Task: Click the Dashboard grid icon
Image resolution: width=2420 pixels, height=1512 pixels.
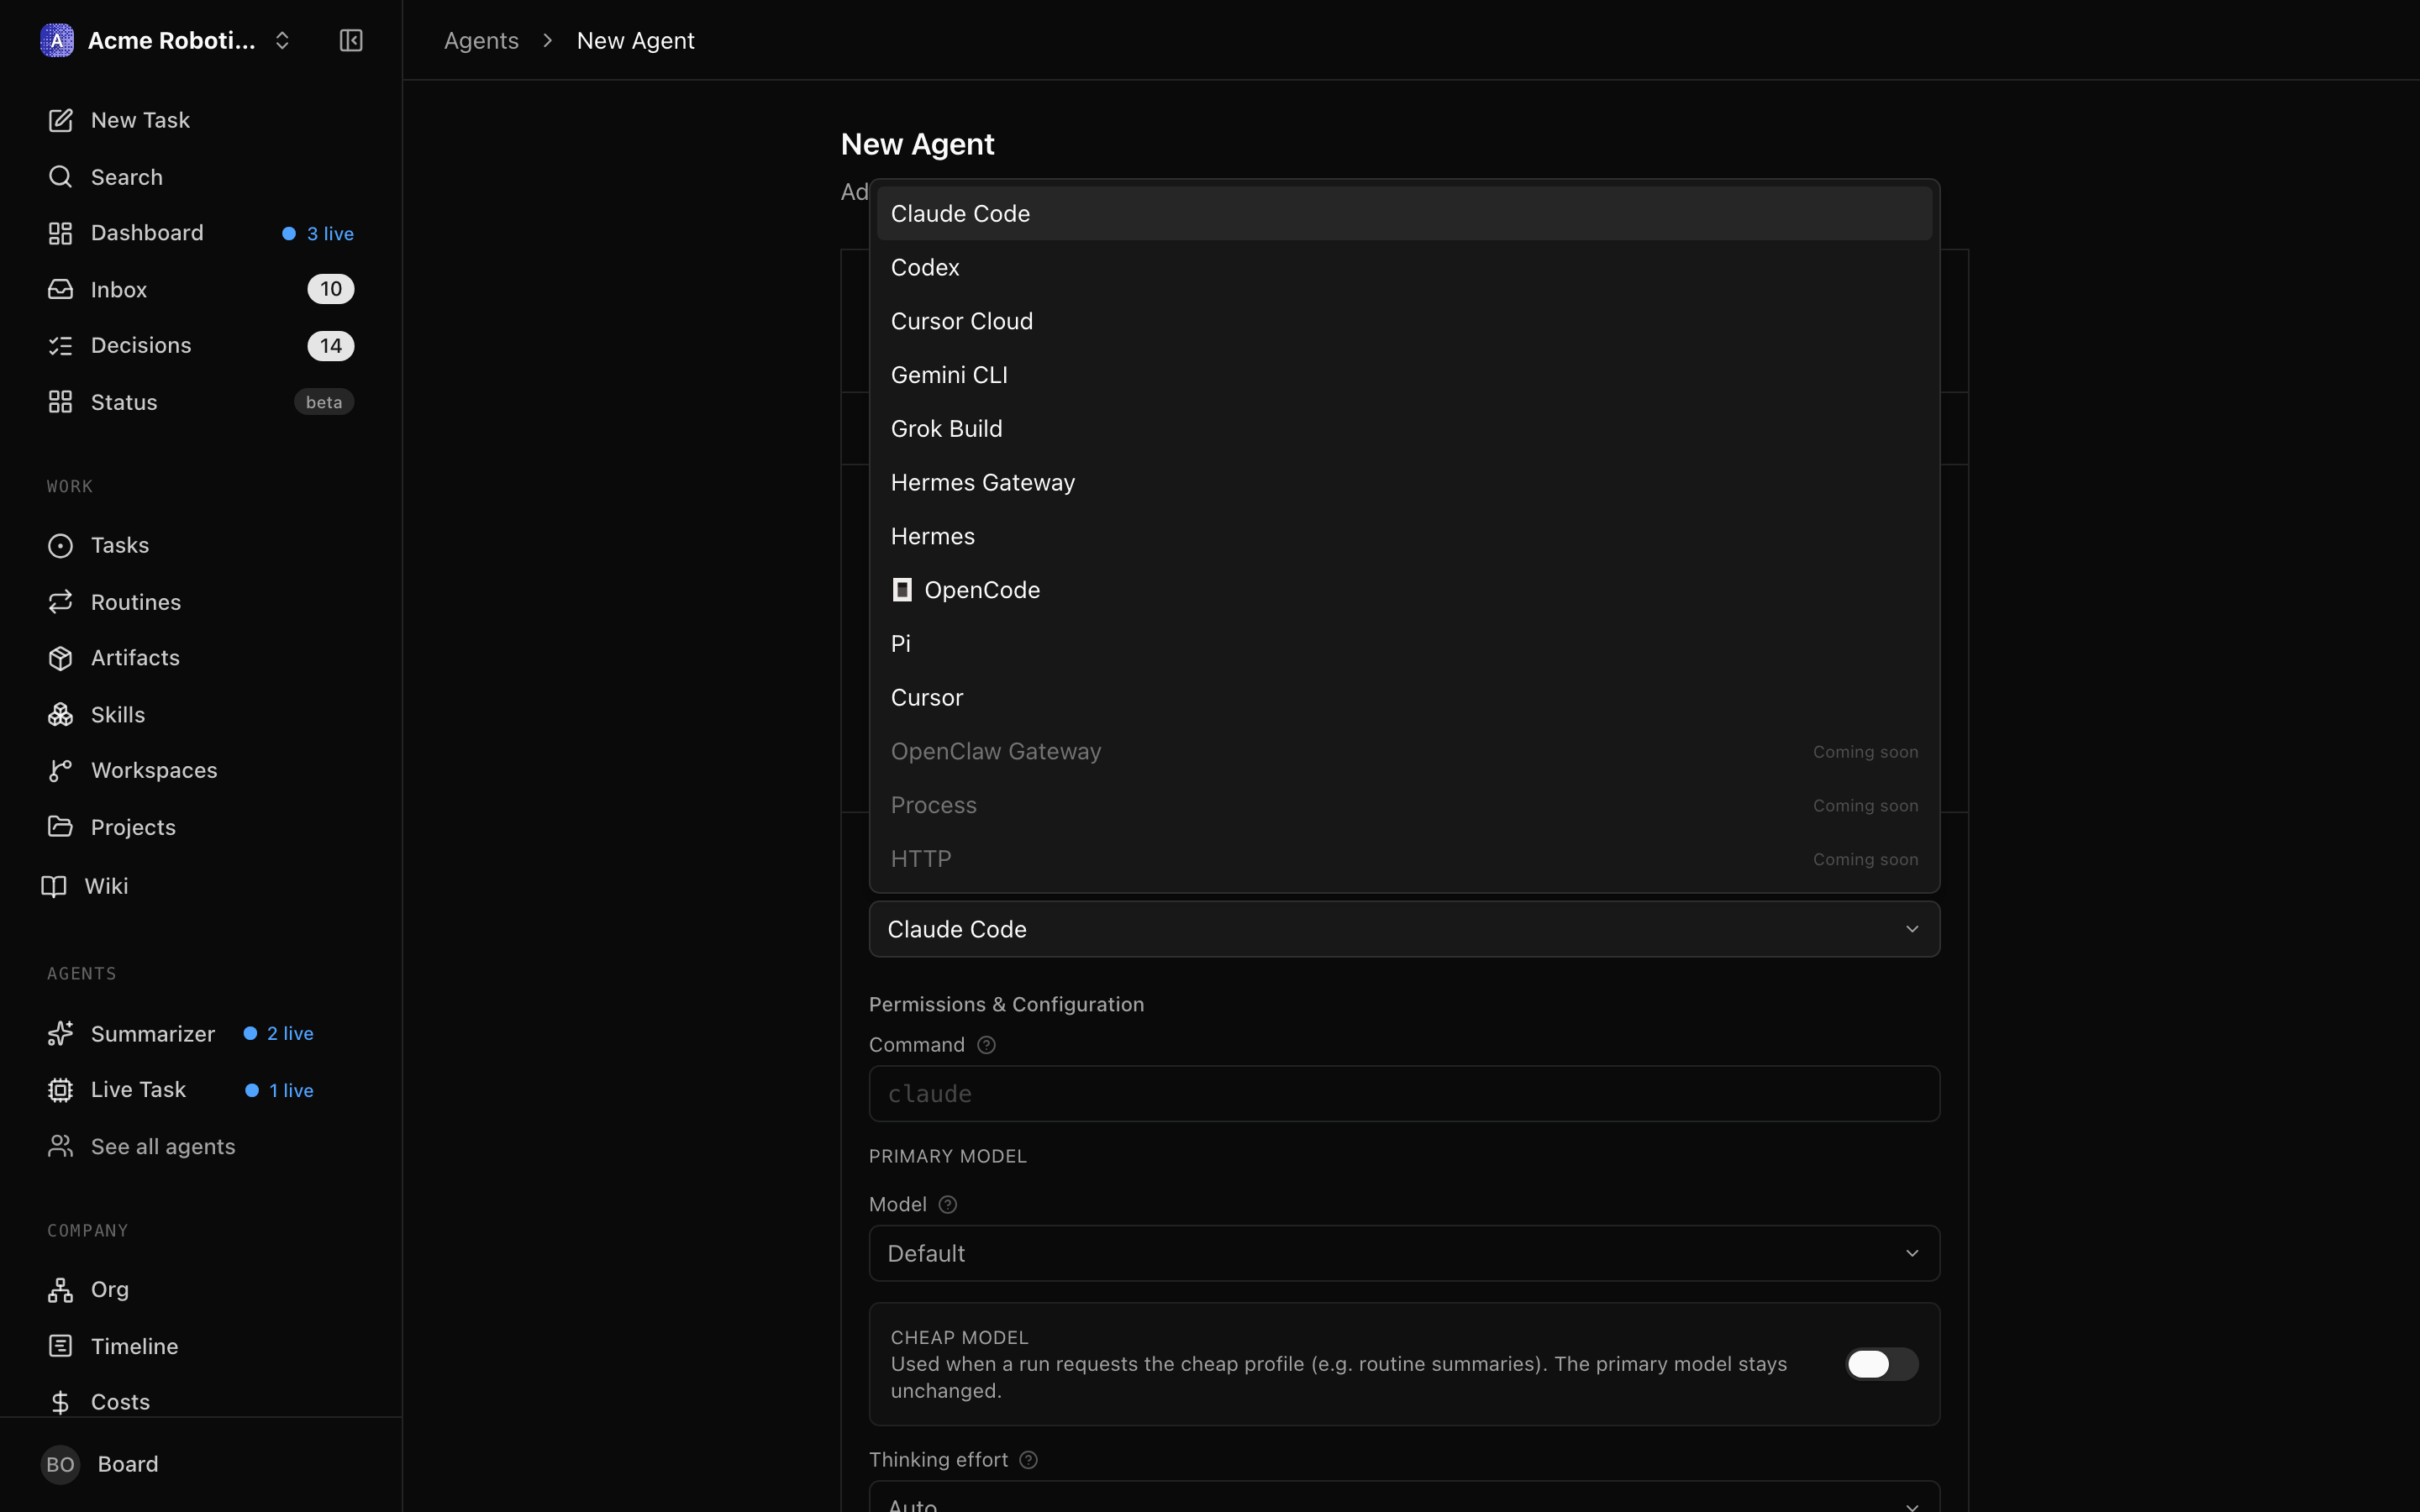Action: [x=60, y=233]
